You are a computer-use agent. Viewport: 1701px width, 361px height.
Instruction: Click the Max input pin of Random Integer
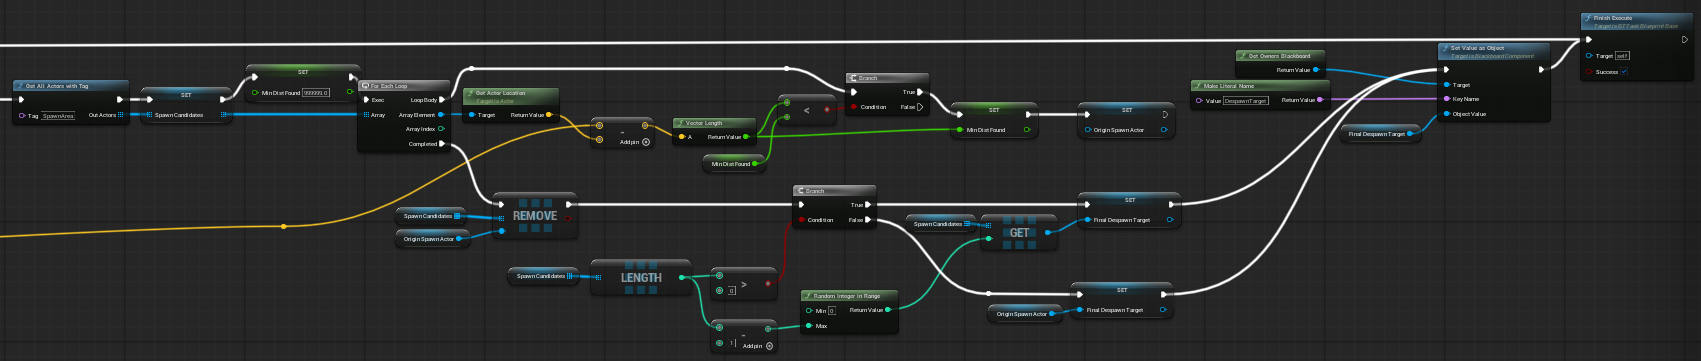click(x=809, y=326)
